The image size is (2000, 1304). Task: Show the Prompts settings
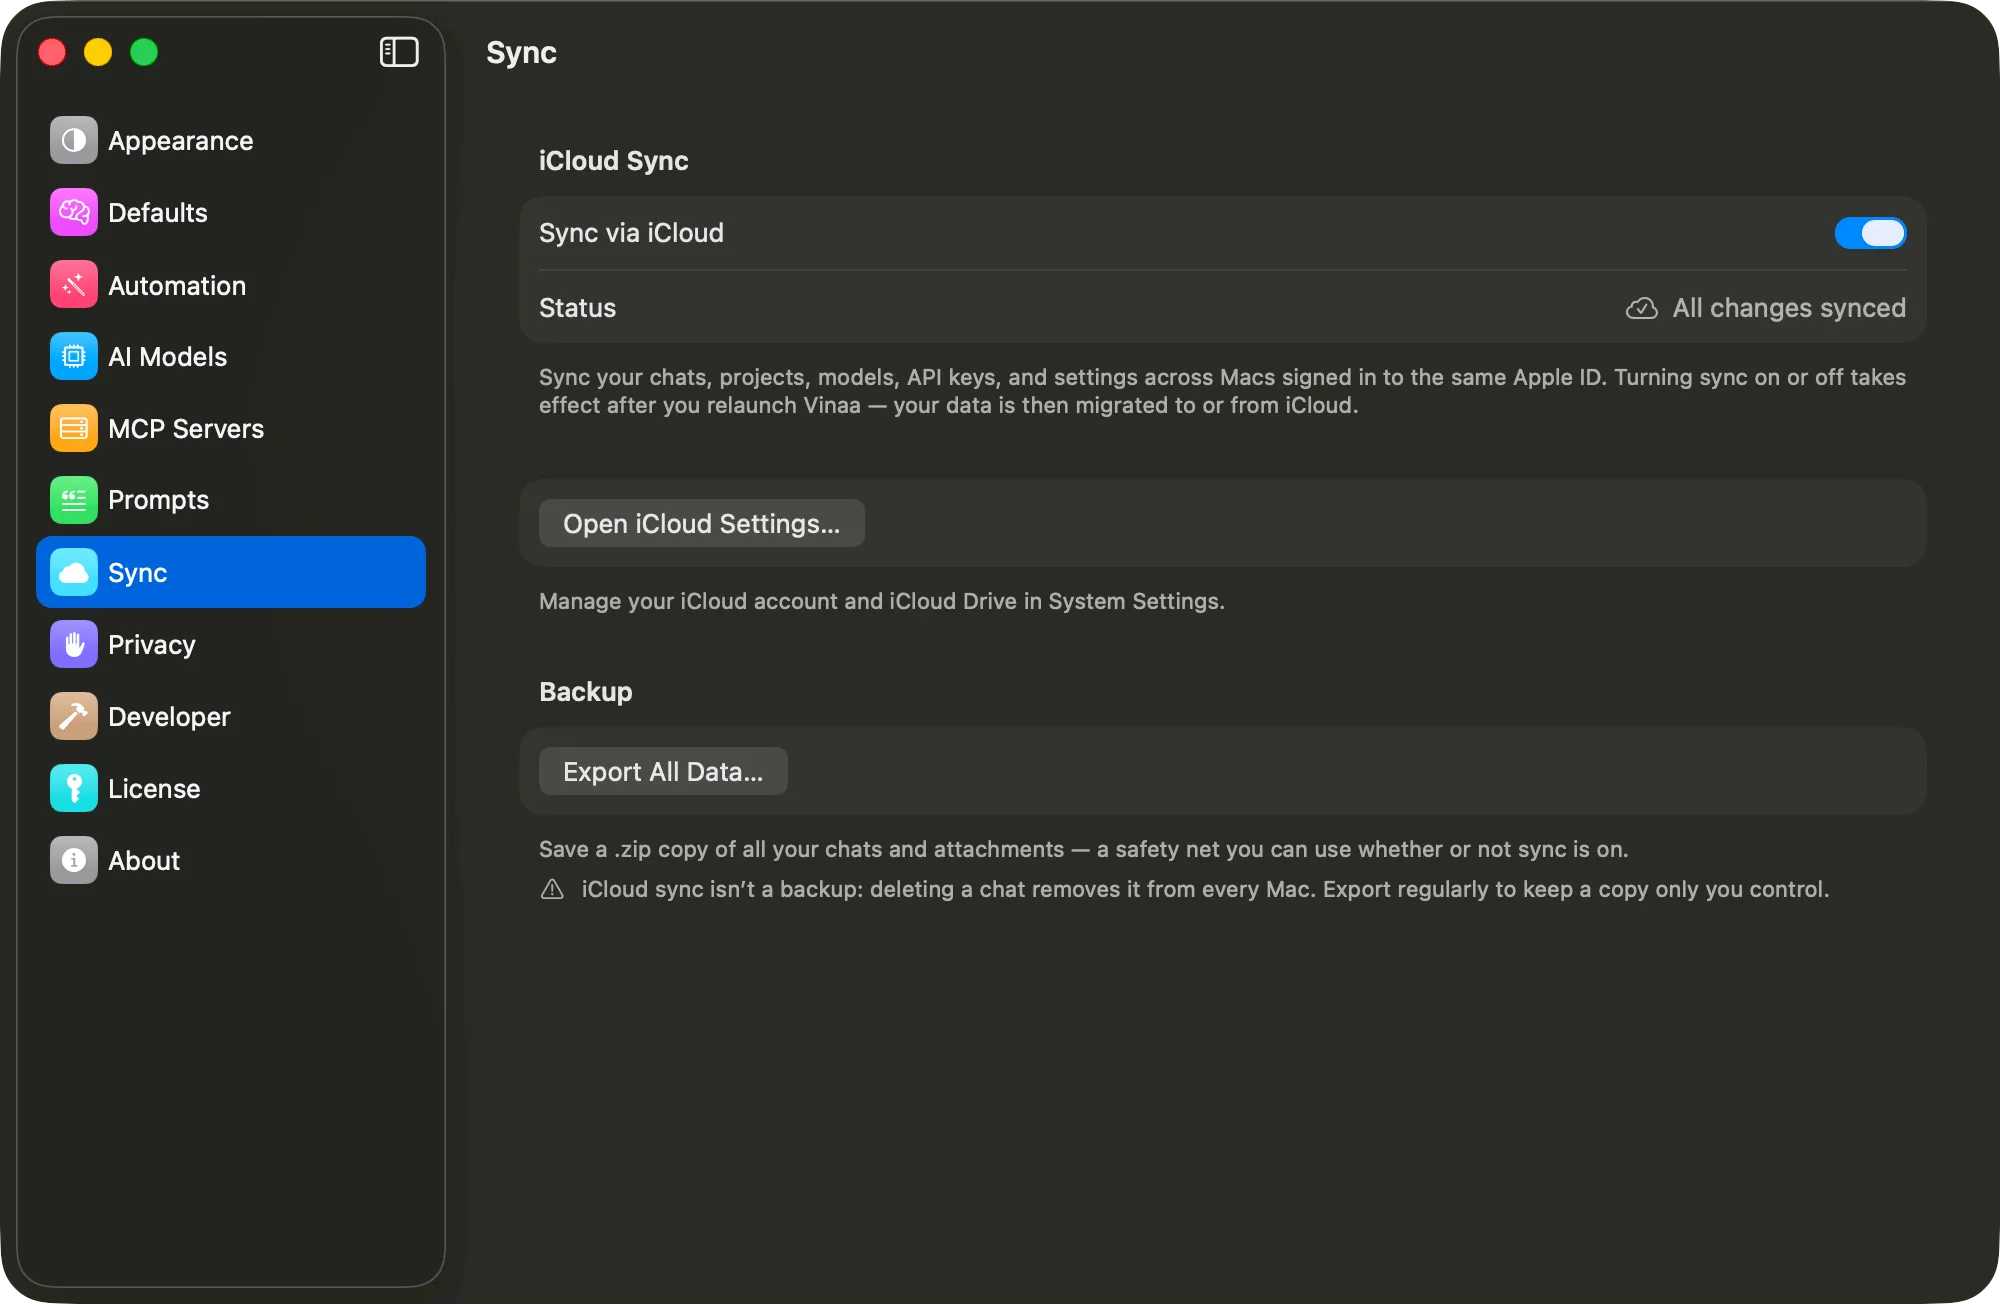tap(231, 500)
